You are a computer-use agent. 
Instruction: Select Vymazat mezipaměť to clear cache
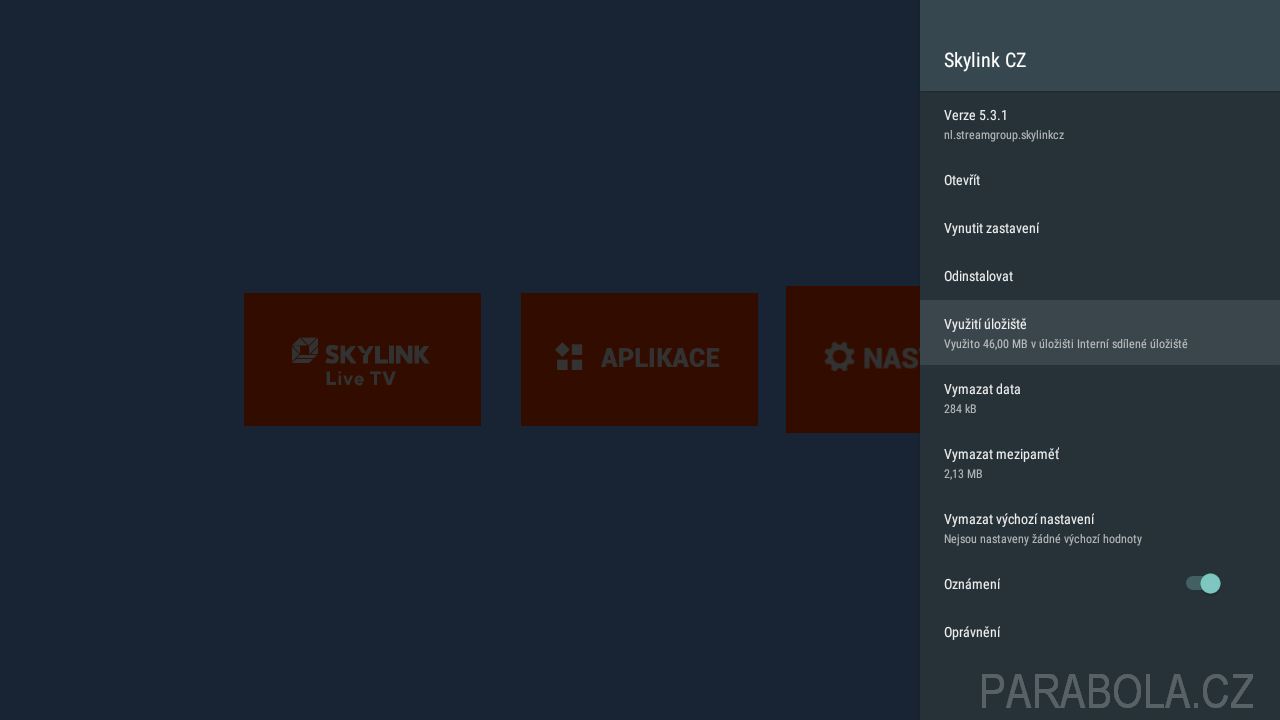(1100, 463)
